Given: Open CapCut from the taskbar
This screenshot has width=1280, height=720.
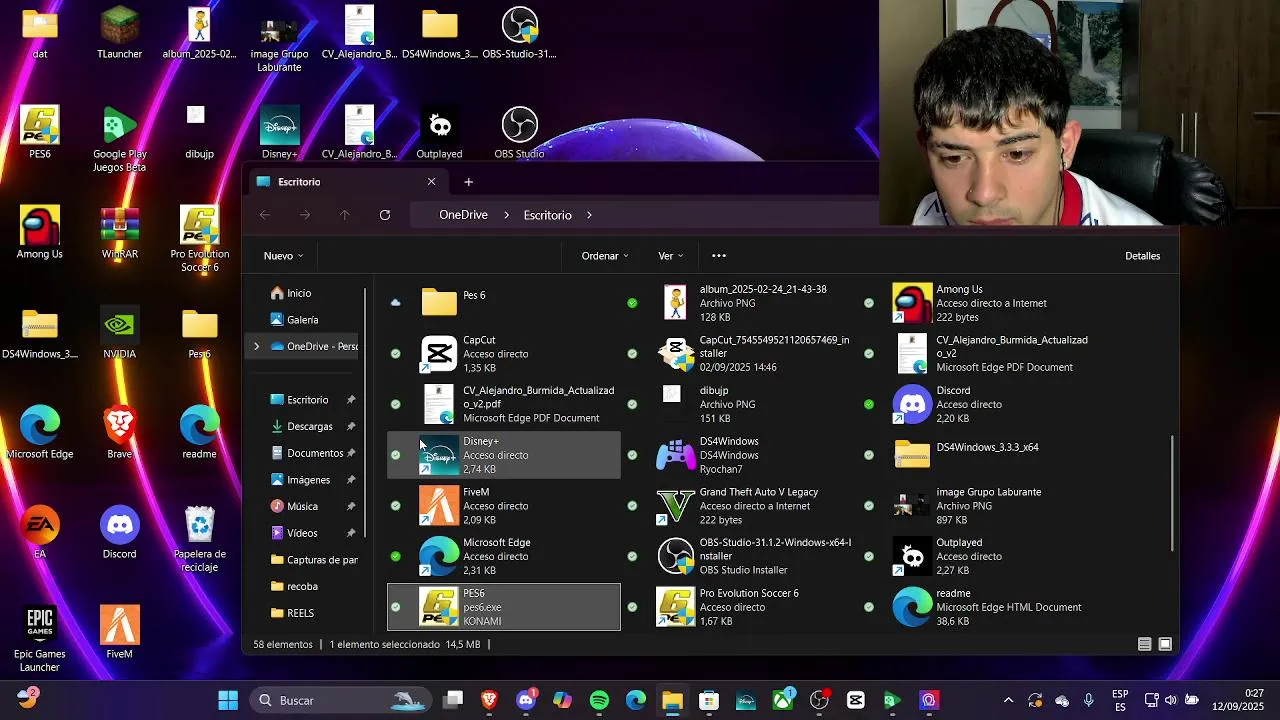Looking at the screenshot, I should [x=855, y=700].
